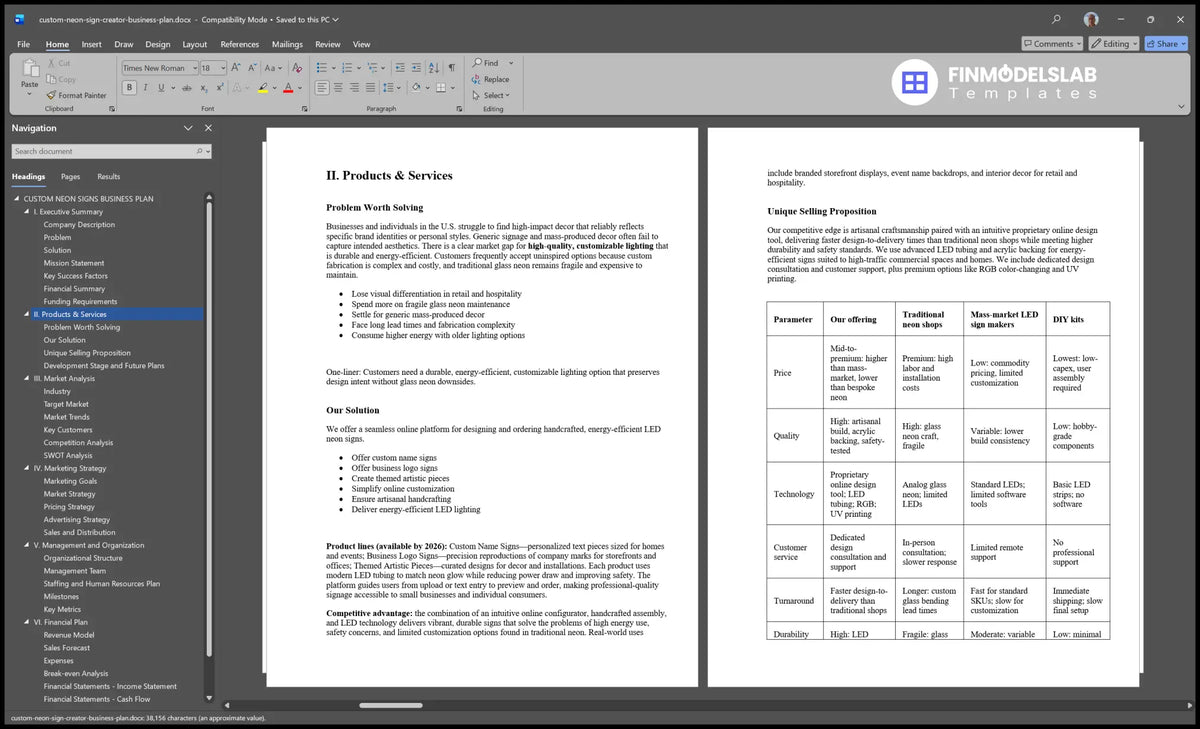
Task: Open the font name dropdown
Action: pyautogui.click(x=193, y=68)
